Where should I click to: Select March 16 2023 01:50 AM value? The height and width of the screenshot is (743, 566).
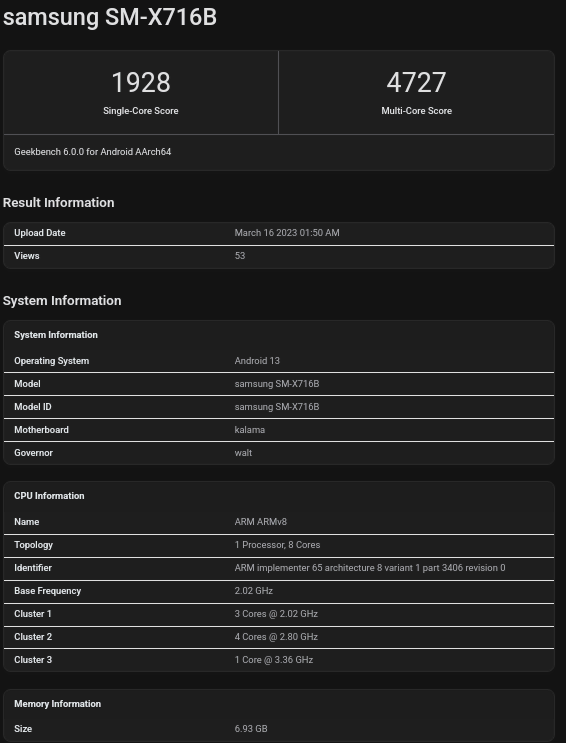(x=287, y=233)
